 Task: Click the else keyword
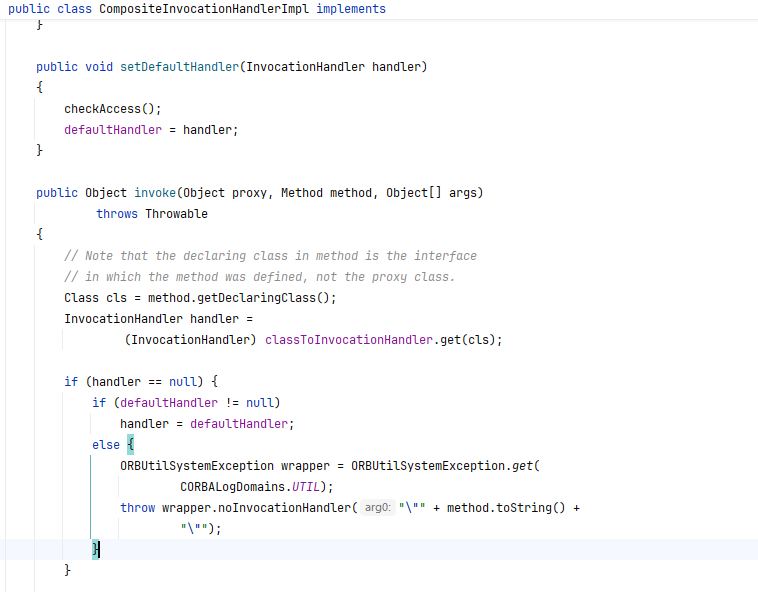[x=106, y=445]
